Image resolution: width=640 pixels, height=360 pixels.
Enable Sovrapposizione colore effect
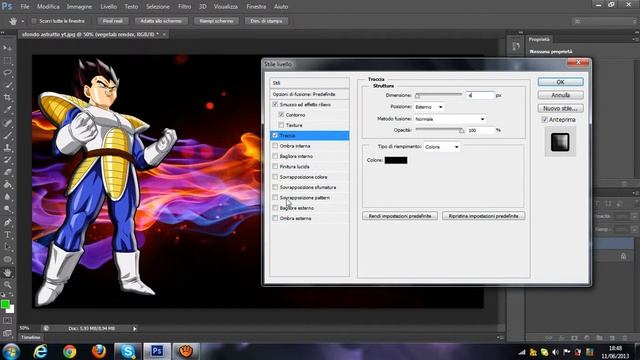(275, 177)
